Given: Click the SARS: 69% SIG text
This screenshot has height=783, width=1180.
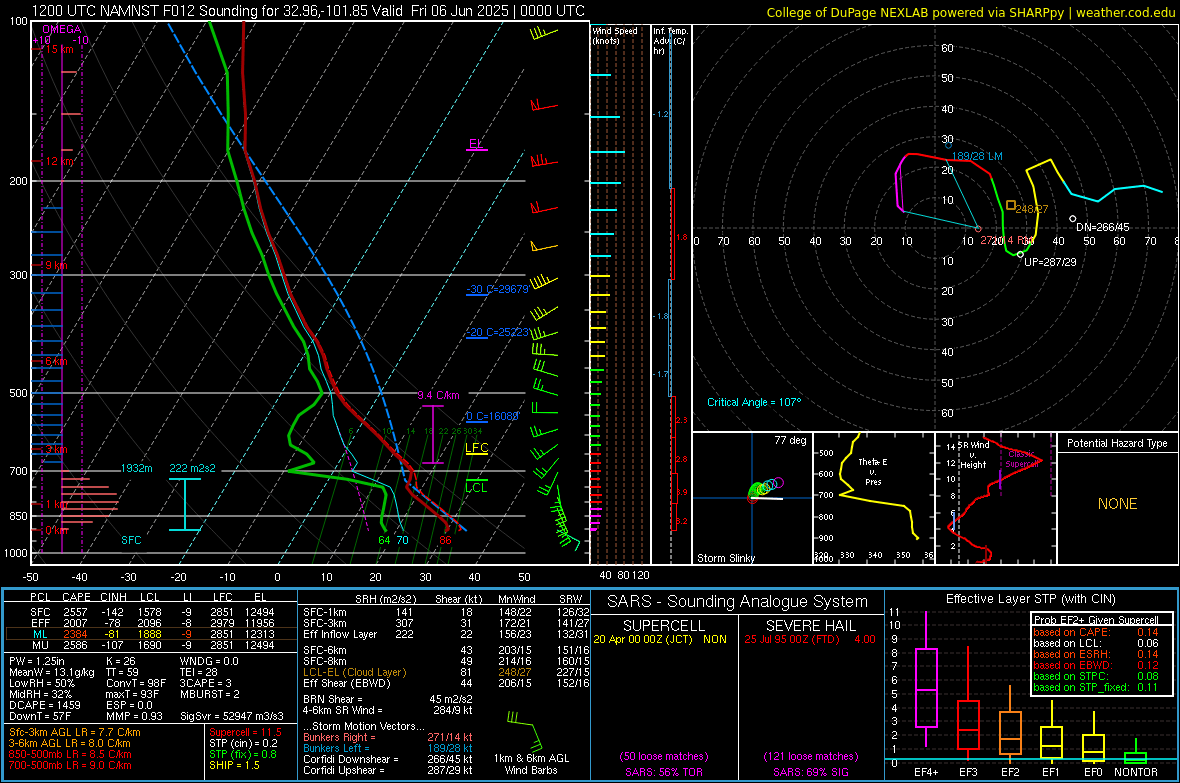Looking at the screenshot, I should pyautogui.click(x=810, y=772).
